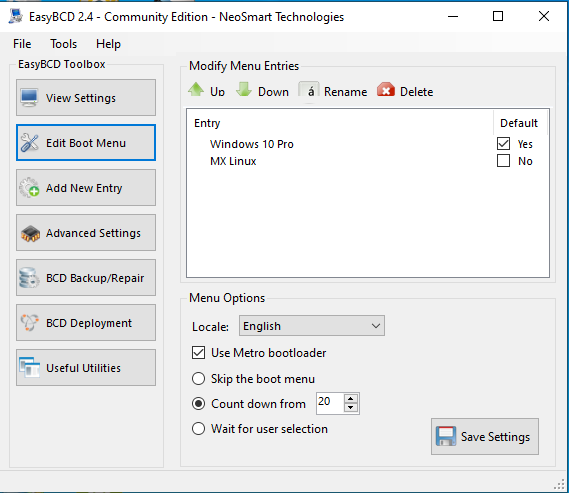The height and width of the screenshot is (493, 569).
Task: Click the floppy disk Save Settings icon
Action: (446, 436)
